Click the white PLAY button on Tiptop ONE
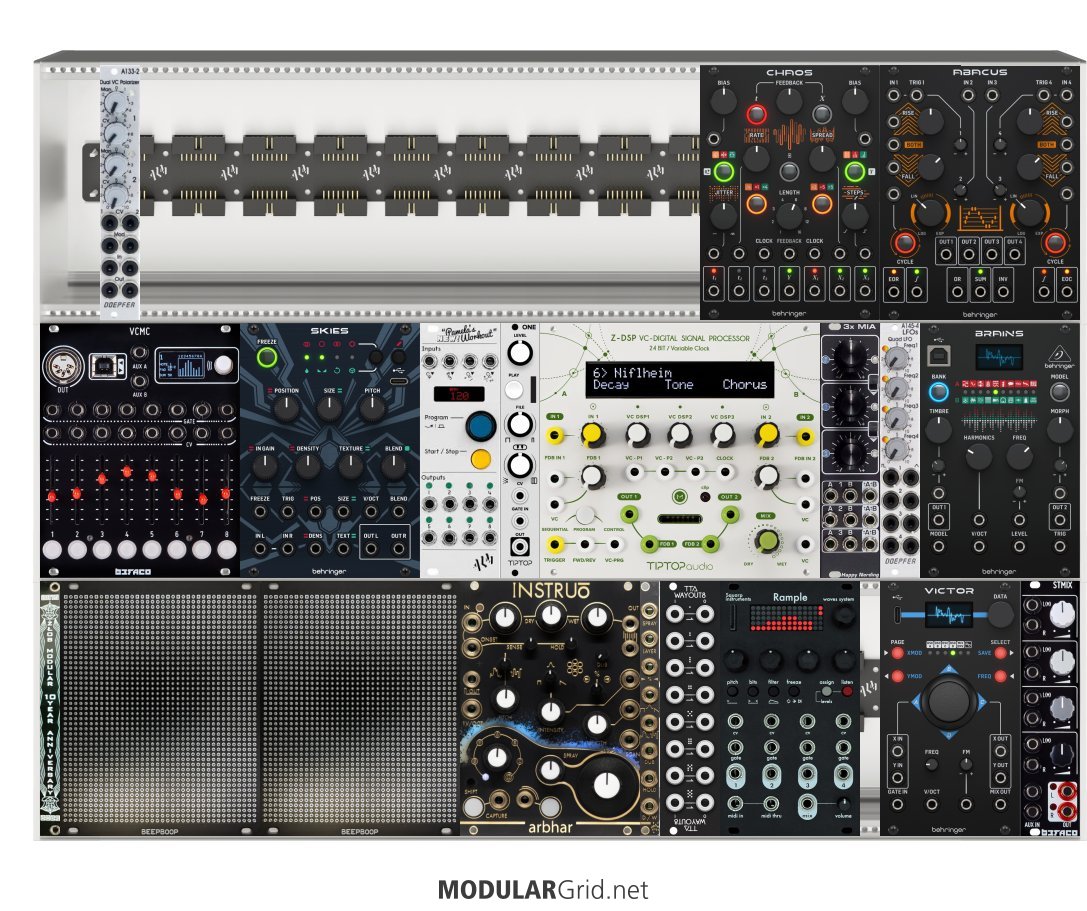The width and height of the screenshot is (1087, 911). tap(514, 390)
